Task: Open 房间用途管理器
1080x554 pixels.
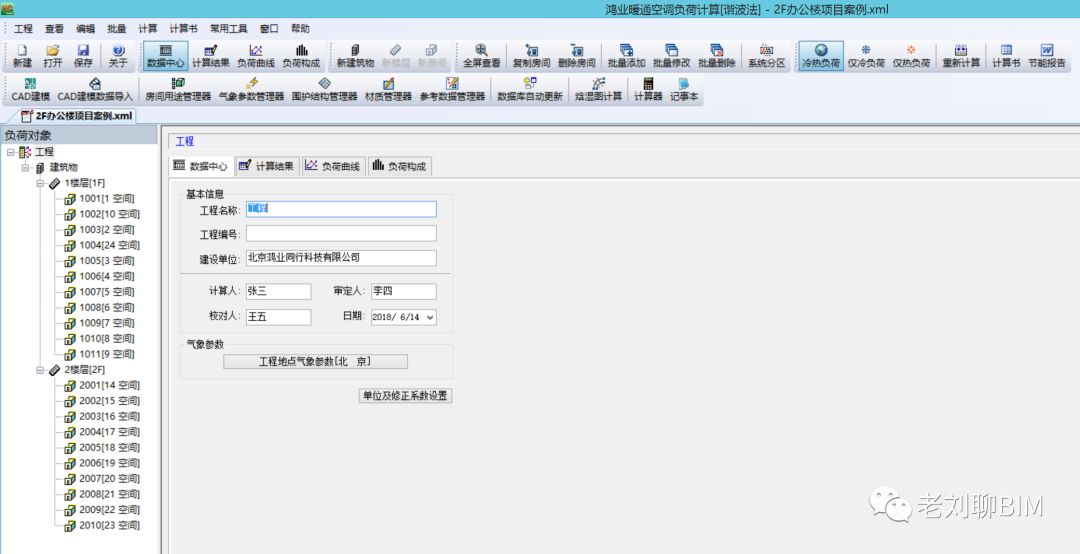Action: 178,90
